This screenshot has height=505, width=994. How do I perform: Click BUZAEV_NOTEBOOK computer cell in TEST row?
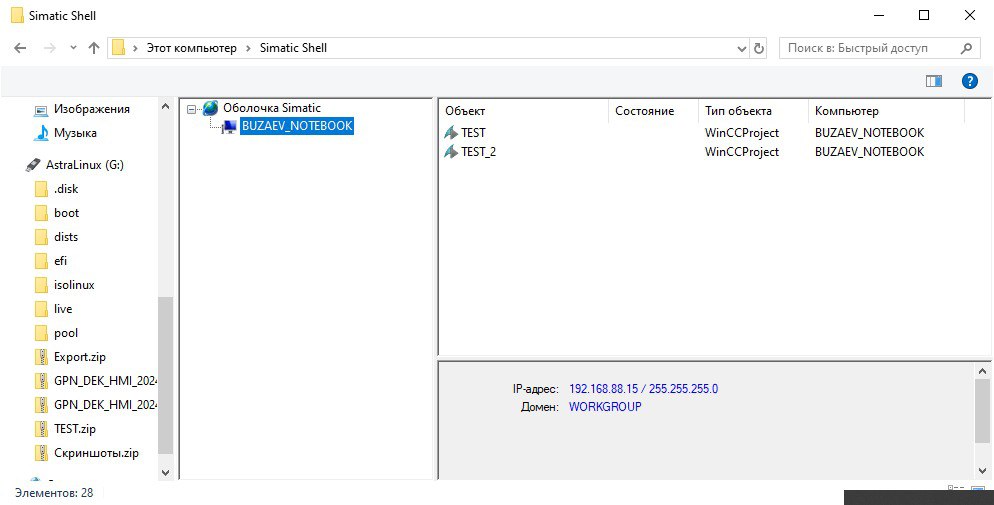(869, 132)
